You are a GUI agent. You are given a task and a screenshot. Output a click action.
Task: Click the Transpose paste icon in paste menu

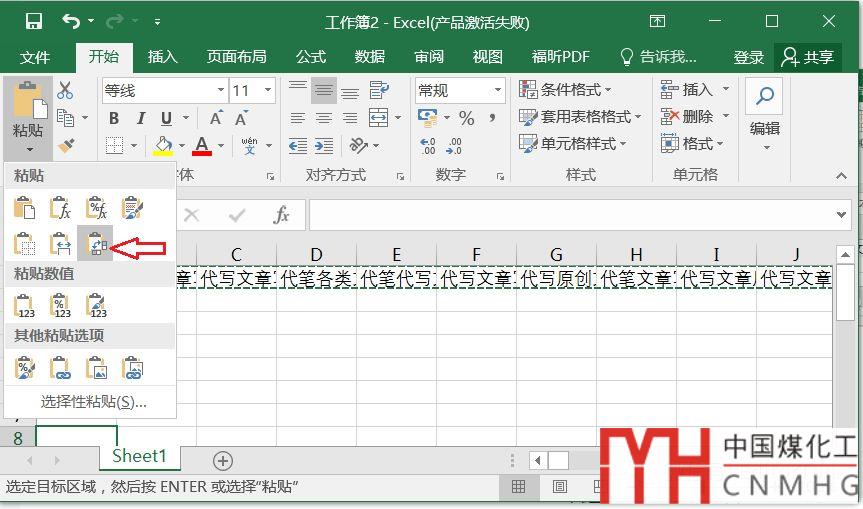point(96,243)
